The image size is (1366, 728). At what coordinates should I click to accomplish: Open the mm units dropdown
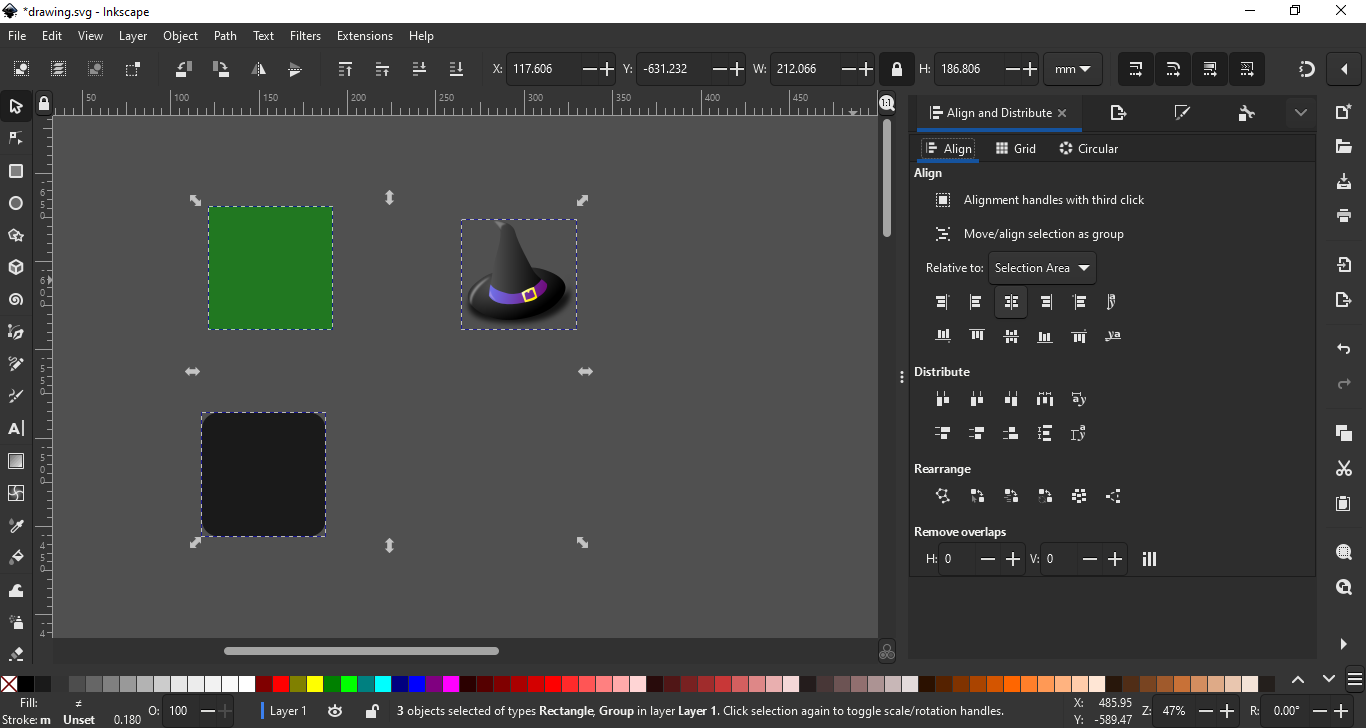[1072, 69]
